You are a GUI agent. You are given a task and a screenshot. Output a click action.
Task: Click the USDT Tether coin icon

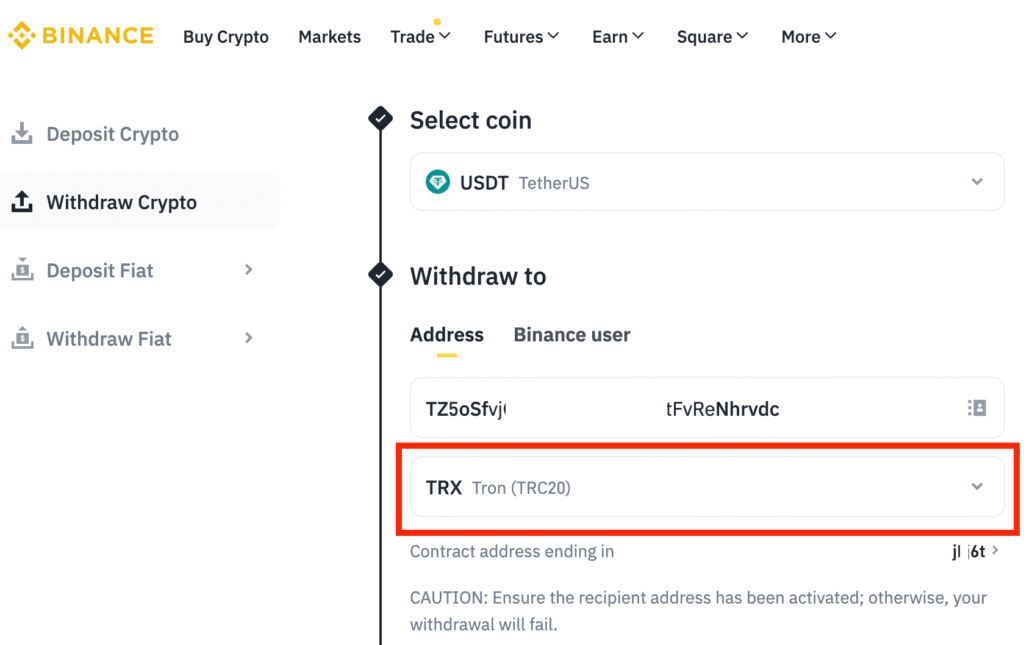[438, 182]
